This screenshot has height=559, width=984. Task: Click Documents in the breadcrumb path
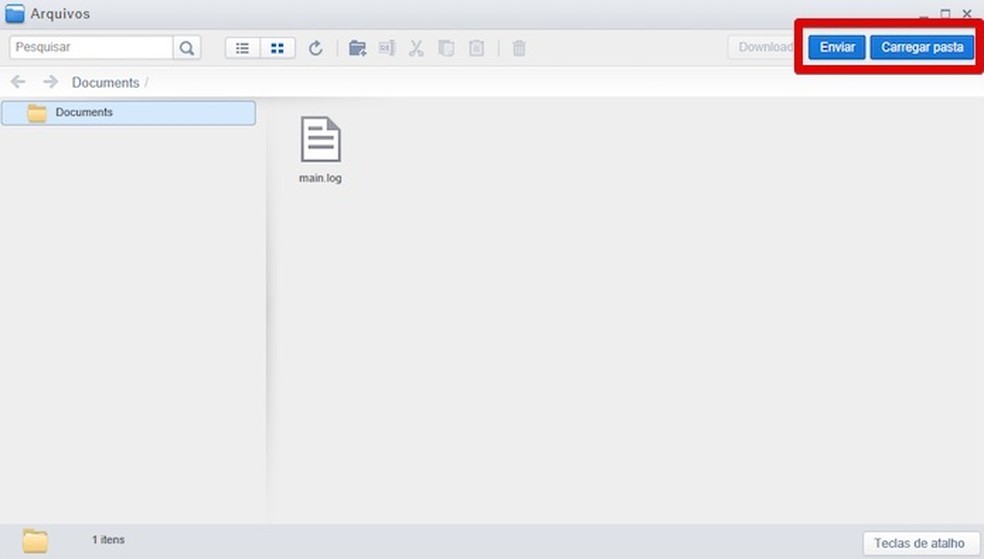click(x=105, y=83)
